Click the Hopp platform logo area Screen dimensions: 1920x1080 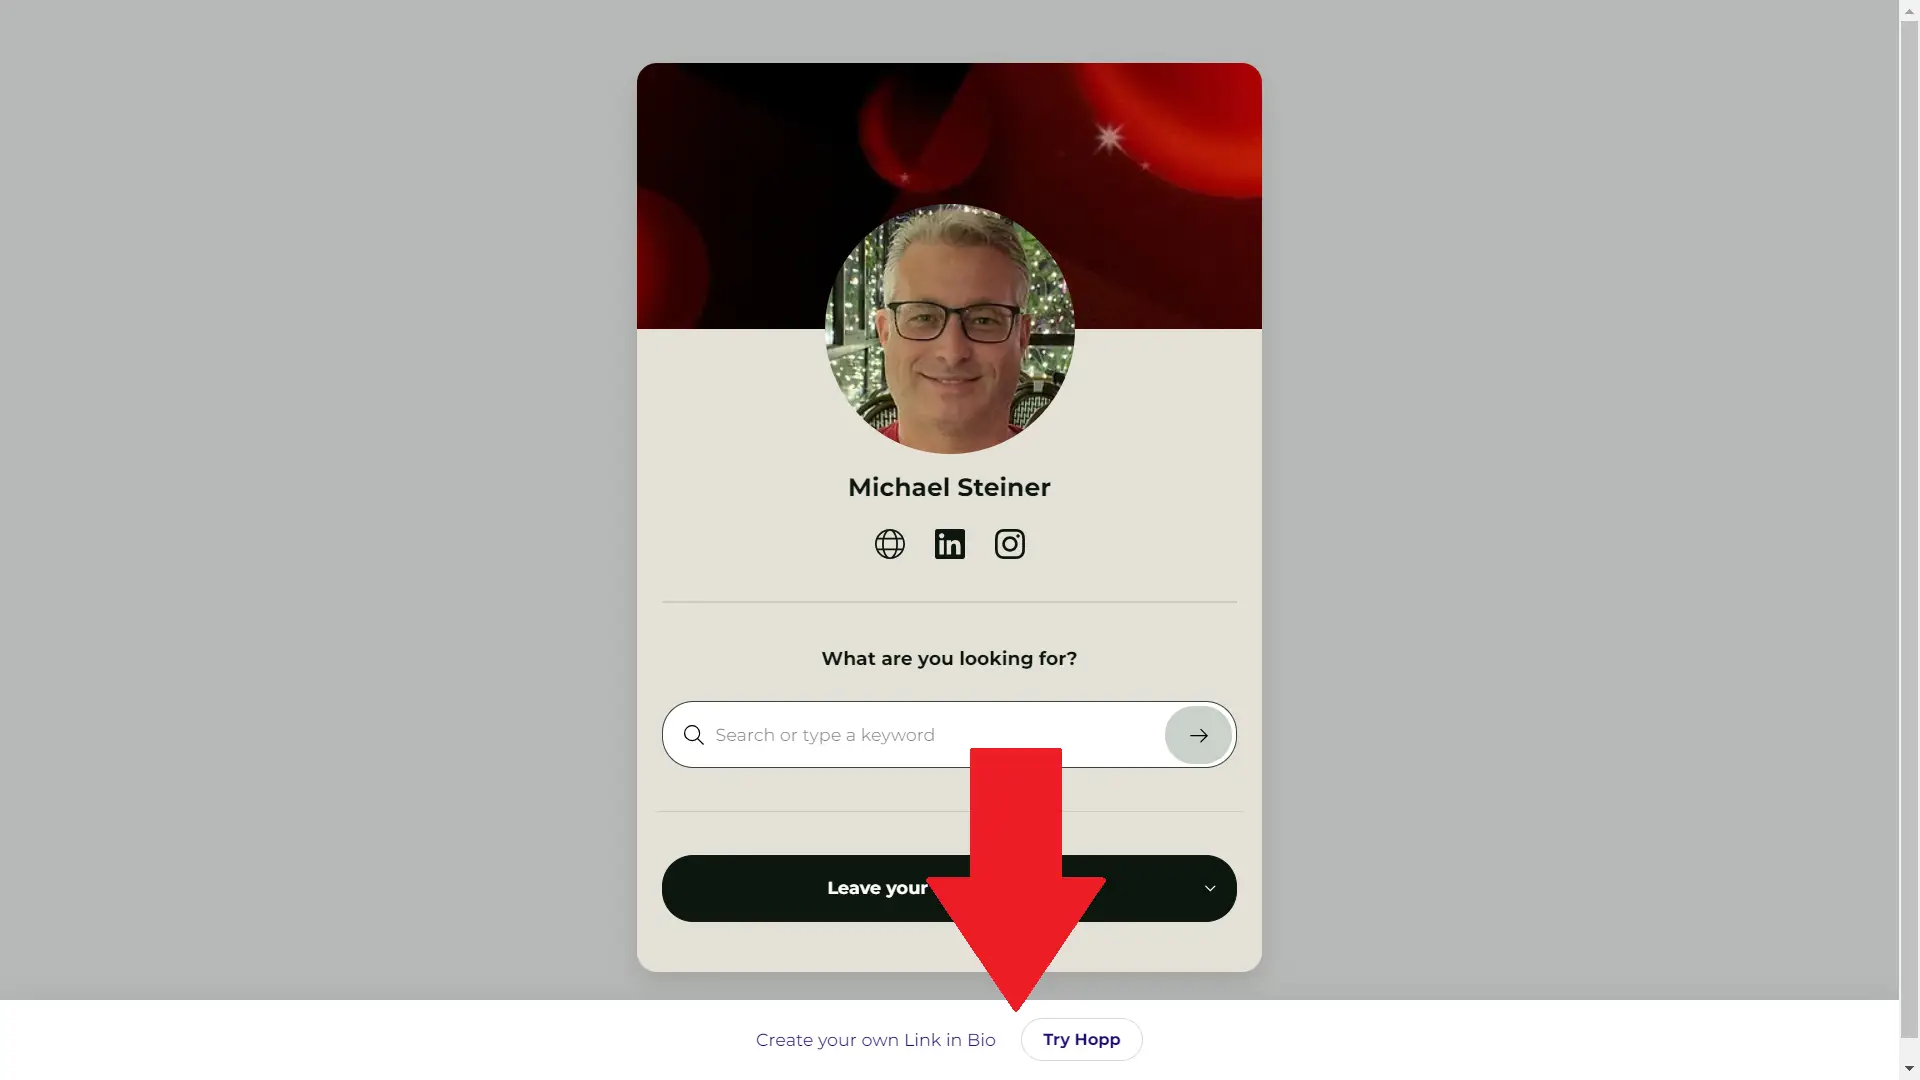pos(1081,1040)
